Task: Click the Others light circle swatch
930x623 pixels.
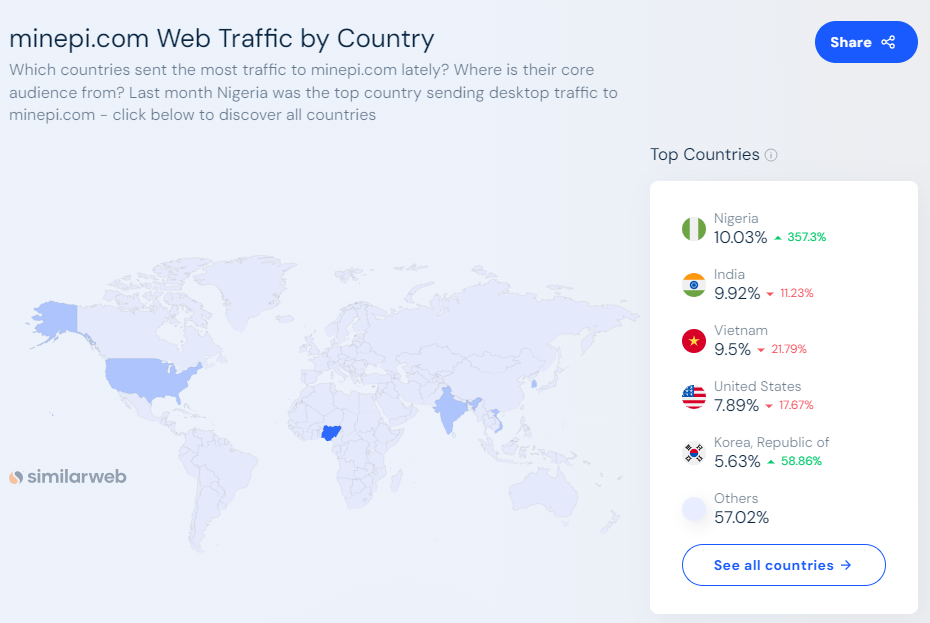Action: click(x=694, y=509)
